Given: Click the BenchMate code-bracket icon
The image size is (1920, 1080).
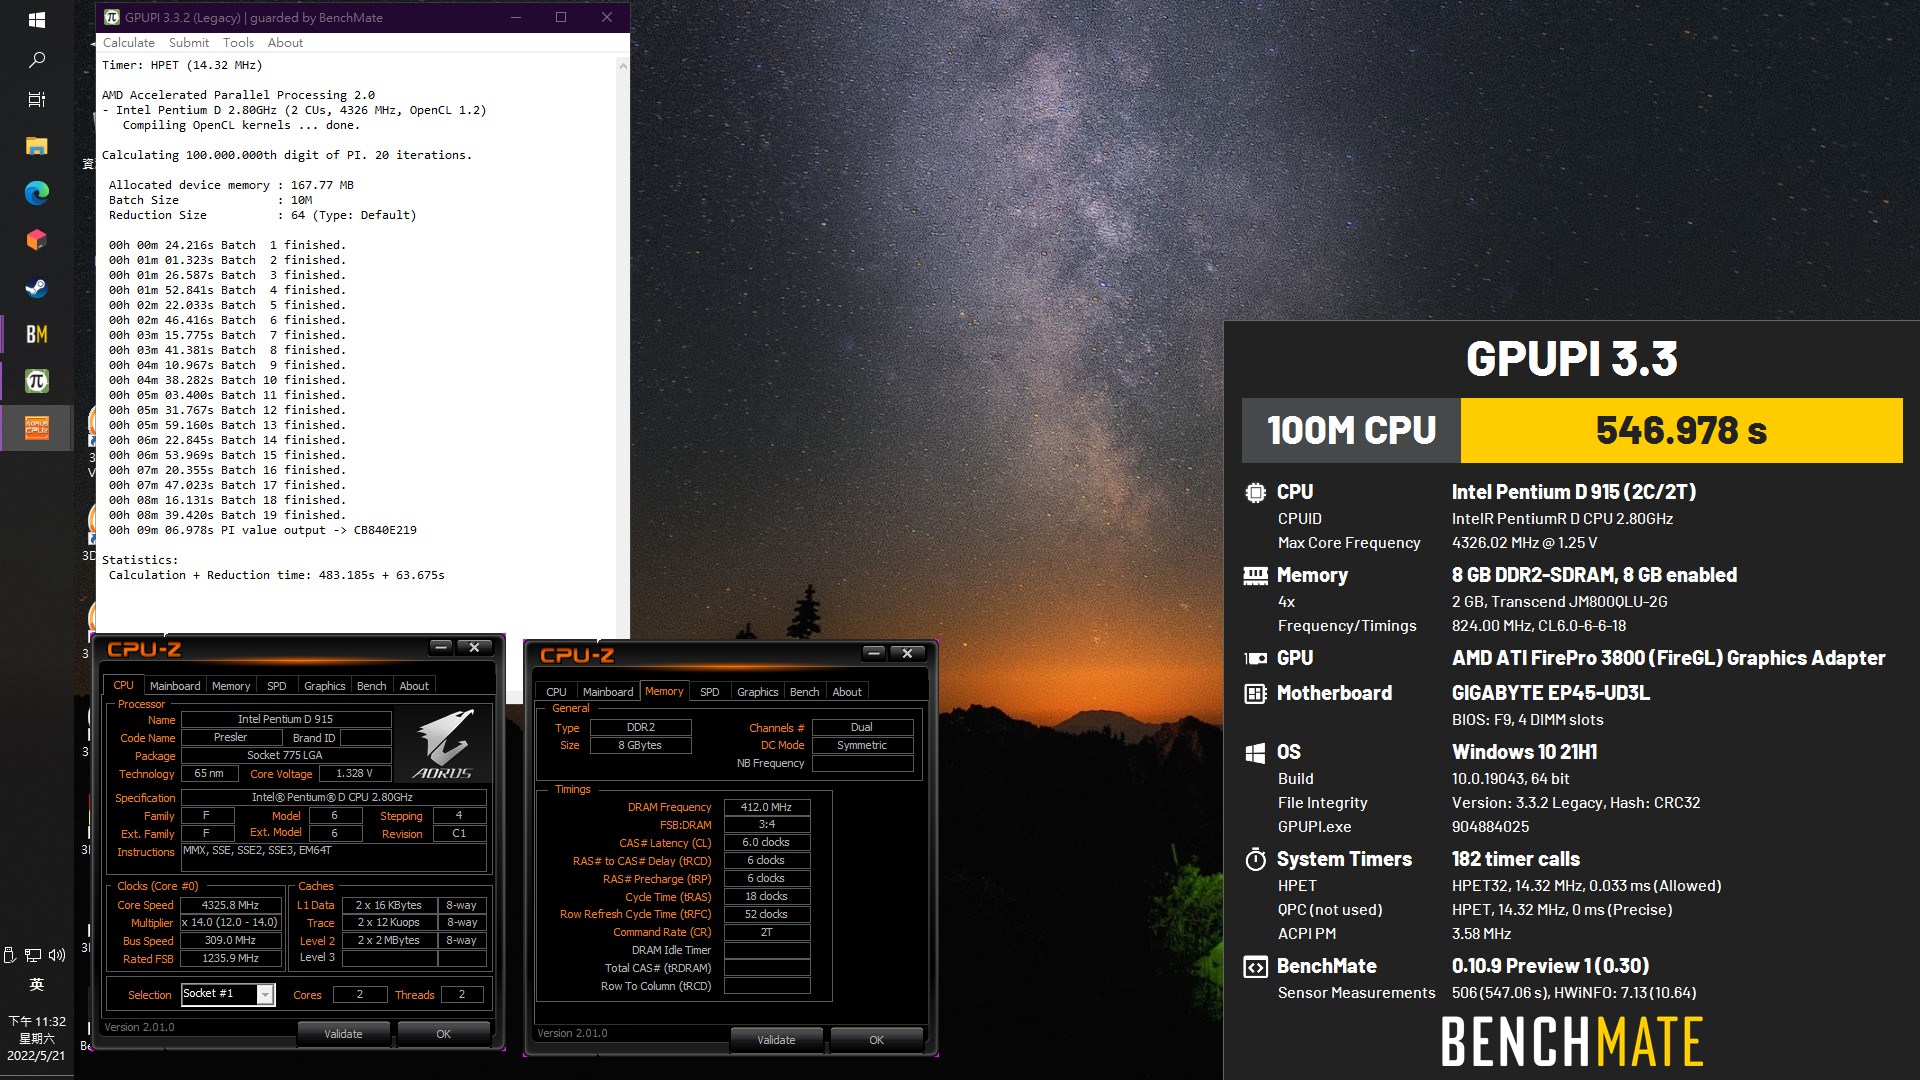Looking at the screenshot, I should pyautogui.click(x=1255, y=967).
